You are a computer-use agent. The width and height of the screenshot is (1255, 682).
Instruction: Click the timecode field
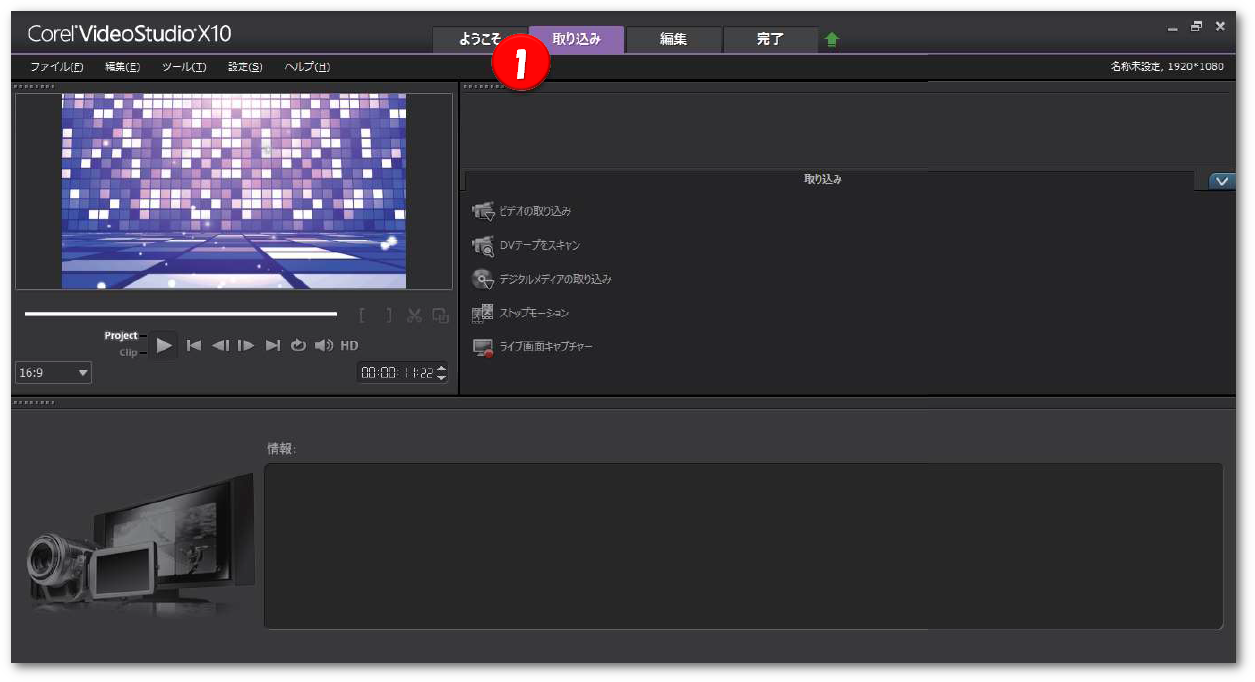tap(397, 373)
